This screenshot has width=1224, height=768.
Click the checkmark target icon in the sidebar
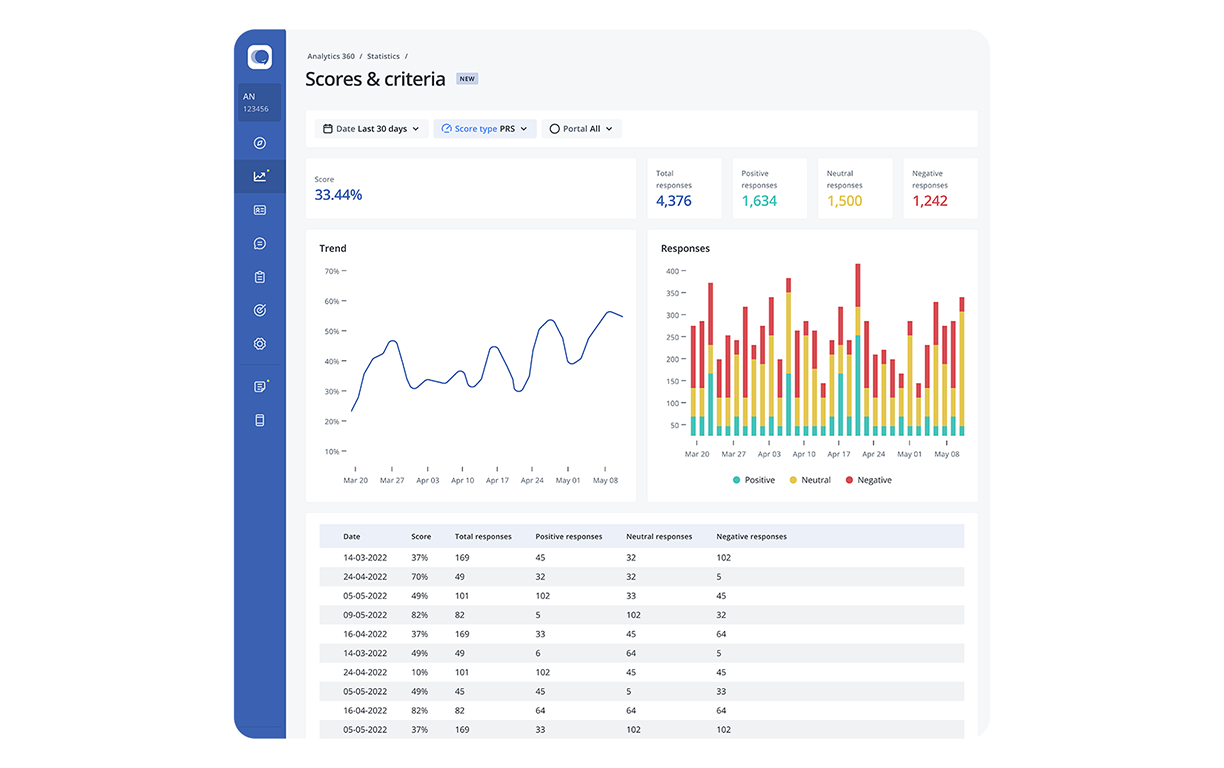coord(259,310)
